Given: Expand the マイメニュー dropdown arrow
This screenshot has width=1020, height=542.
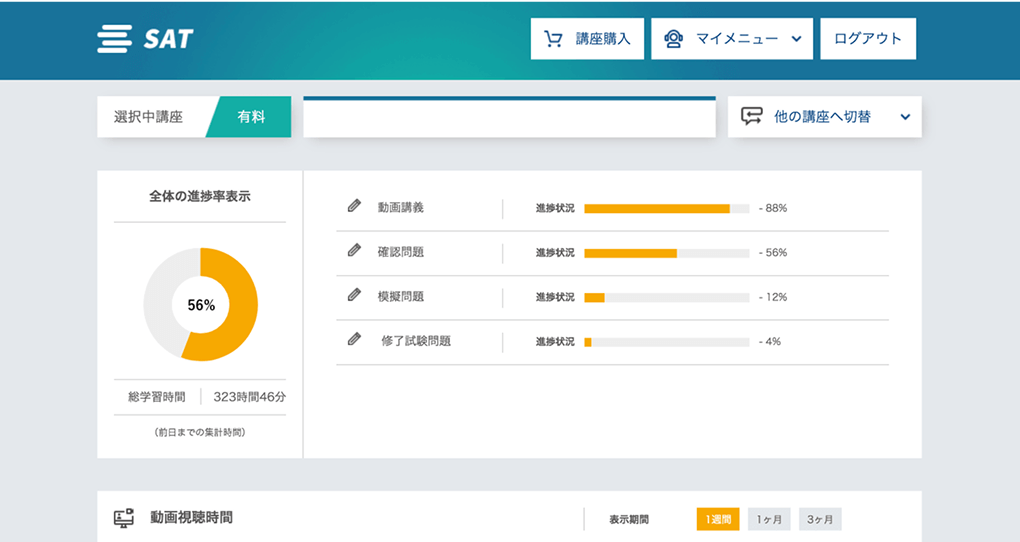Looking at the screenshot, I should click(x=796, y=39).
